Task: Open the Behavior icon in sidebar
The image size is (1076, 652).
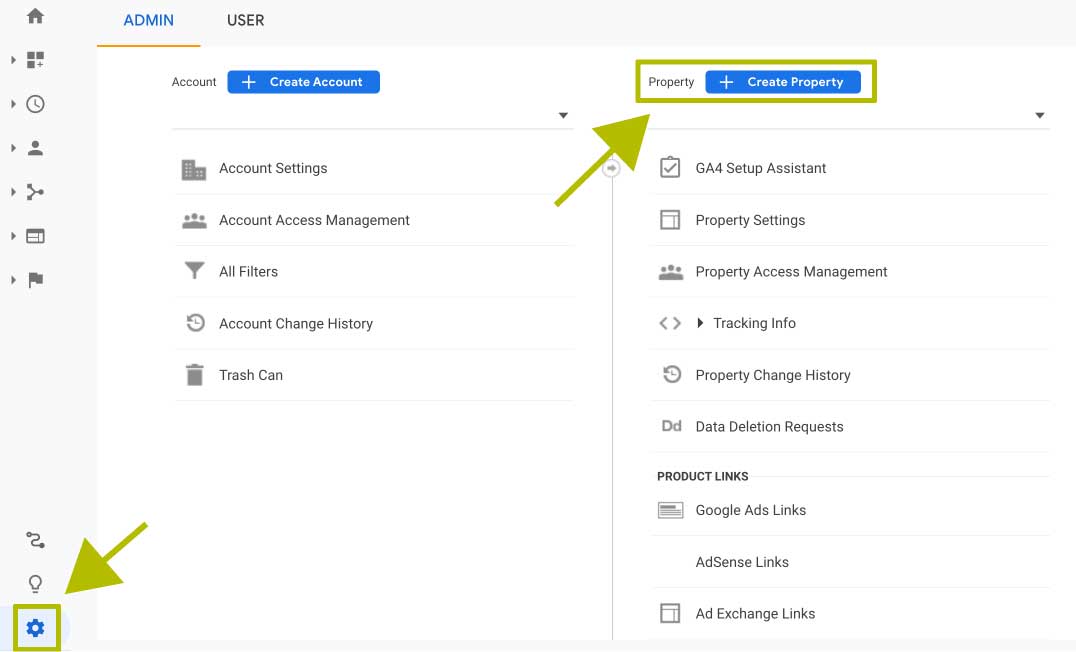Action: [x=36, y=236]
